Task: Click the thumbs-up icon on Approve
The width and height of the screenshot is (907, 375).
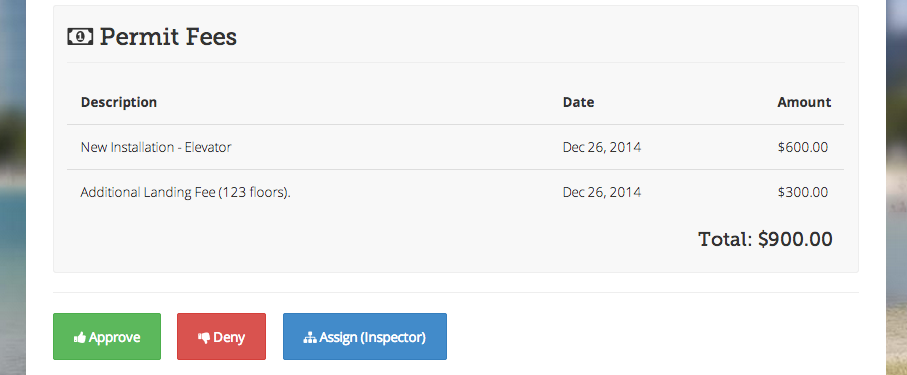Action: (80, 337)
